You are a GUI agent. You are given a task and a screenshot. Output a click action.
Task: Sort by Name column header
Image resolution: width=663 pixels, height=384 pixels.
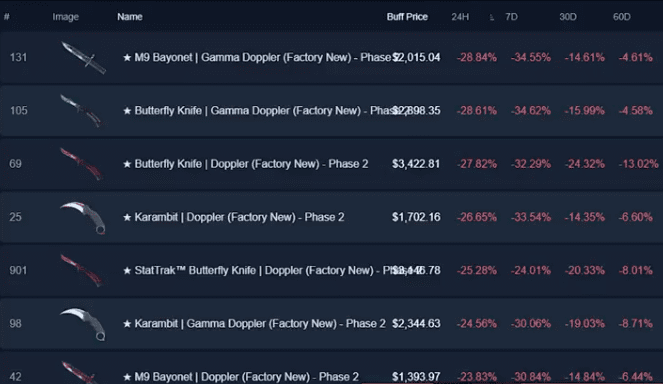click(130, 17)
